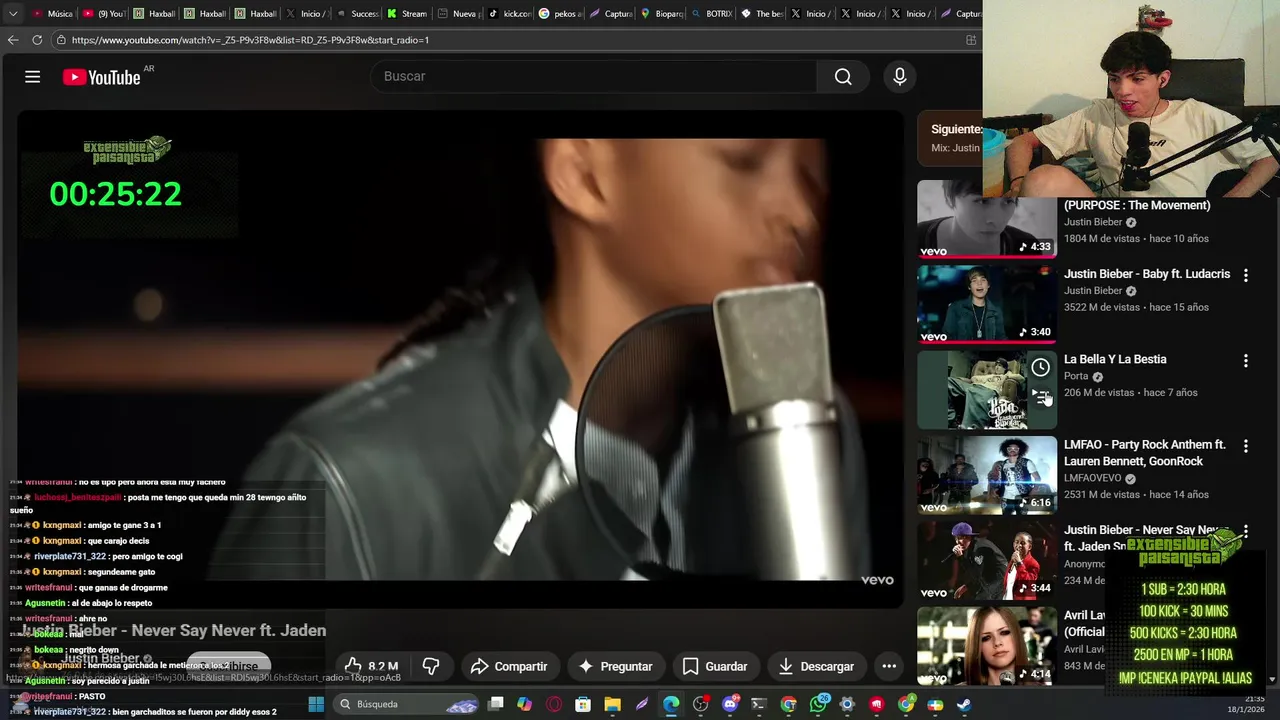The image size is (1280, 720).
Task: Open Terminal from taskbar
Action: click(759, 704)
